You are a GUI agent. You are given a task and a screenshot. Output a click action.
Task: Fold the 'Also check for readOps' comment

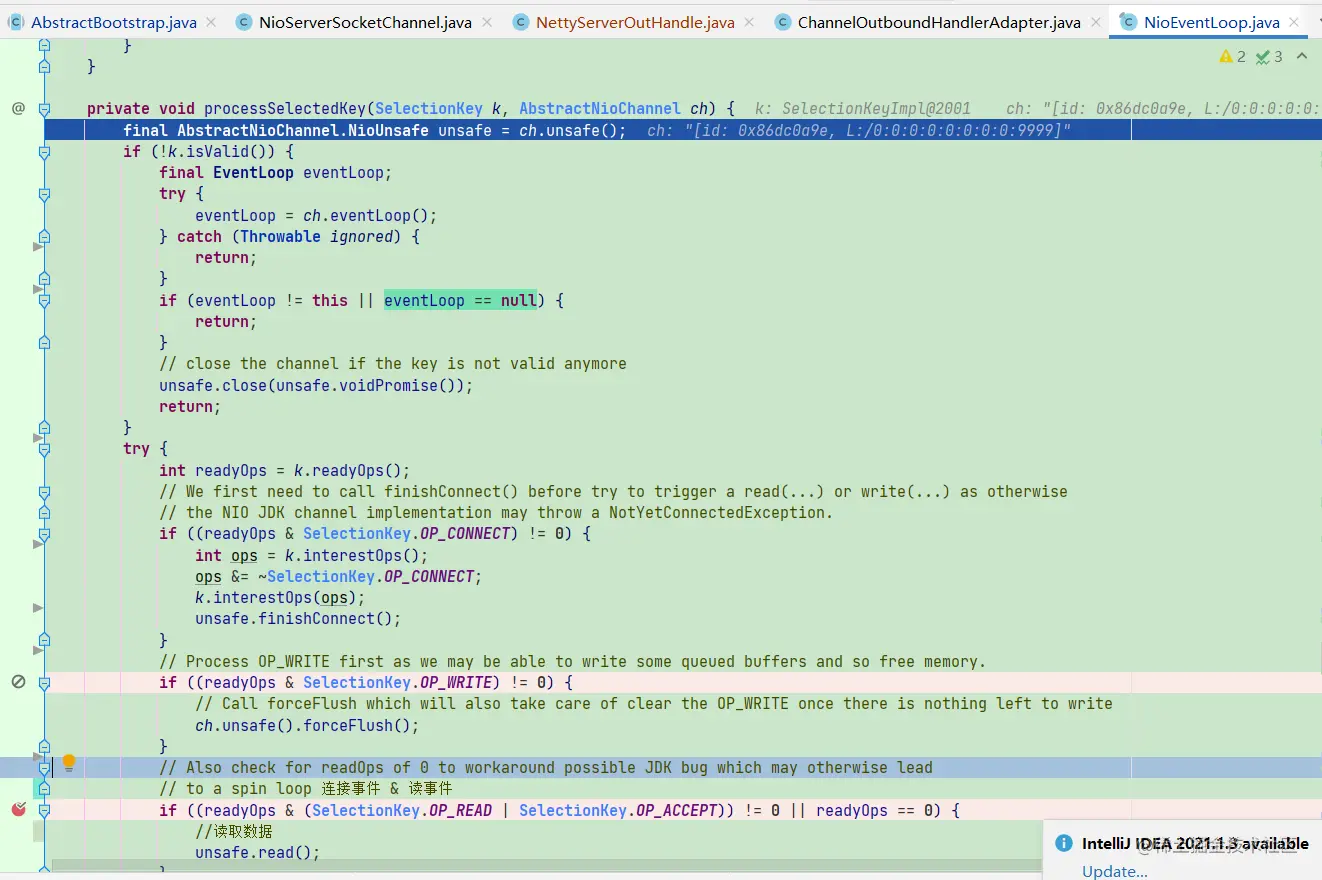point(44,768)
